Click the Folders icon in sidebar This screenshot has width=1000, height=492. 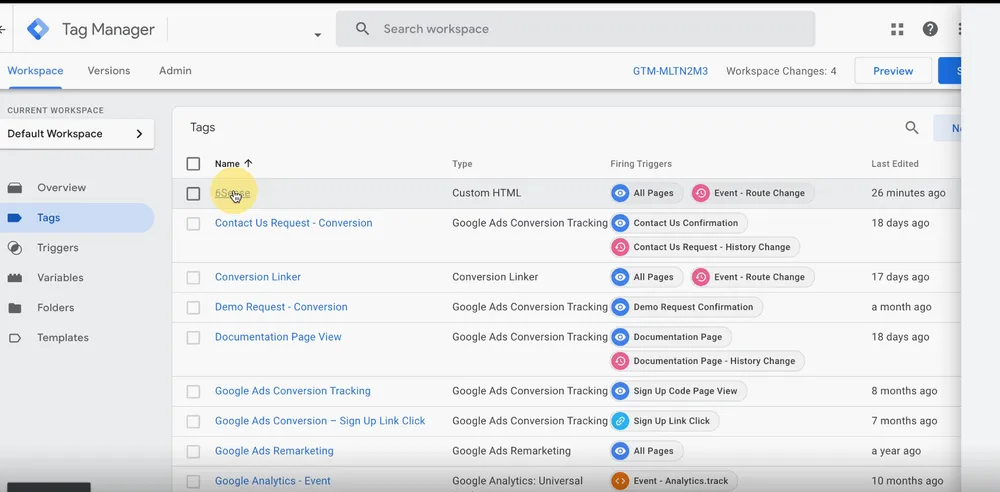[15, 308]
